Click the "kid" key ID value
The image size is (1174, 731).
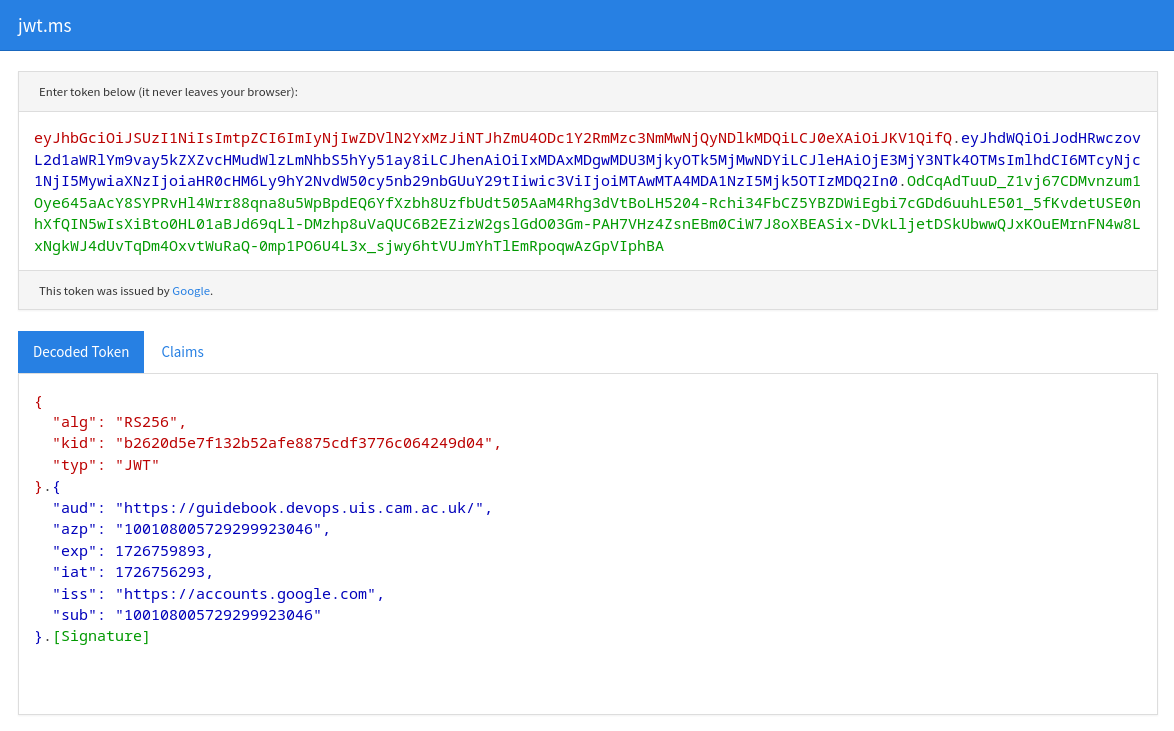tap(305, 443)
